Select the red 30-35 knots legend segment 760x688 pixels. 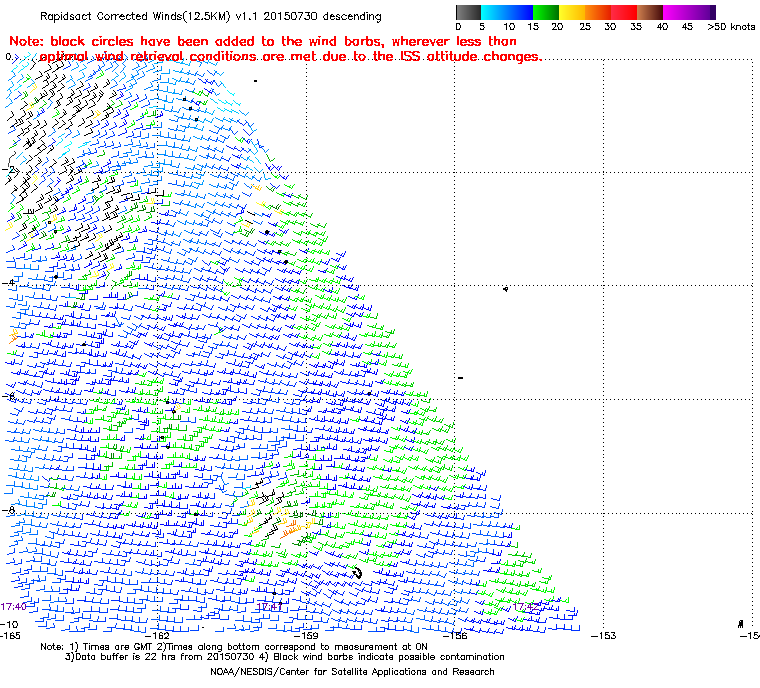click(624, 12)
